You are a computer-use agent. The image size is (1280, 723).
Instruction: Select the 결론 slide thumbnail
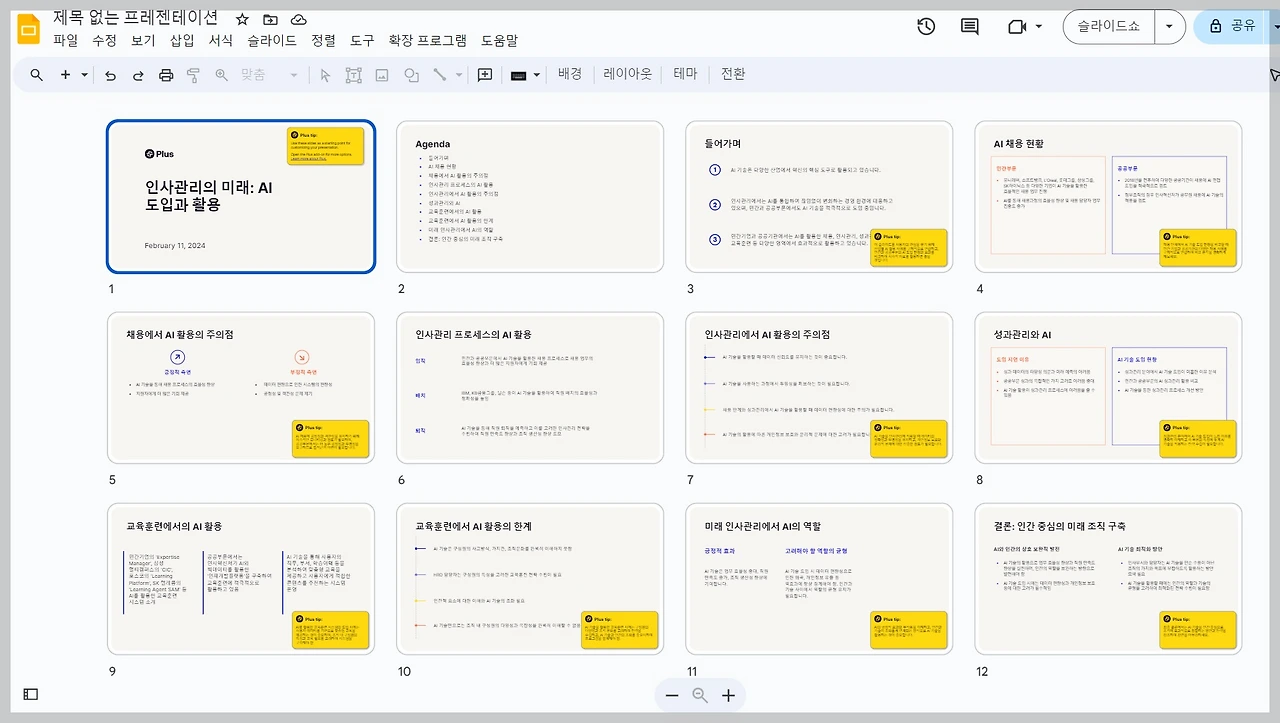point(1108,579)
